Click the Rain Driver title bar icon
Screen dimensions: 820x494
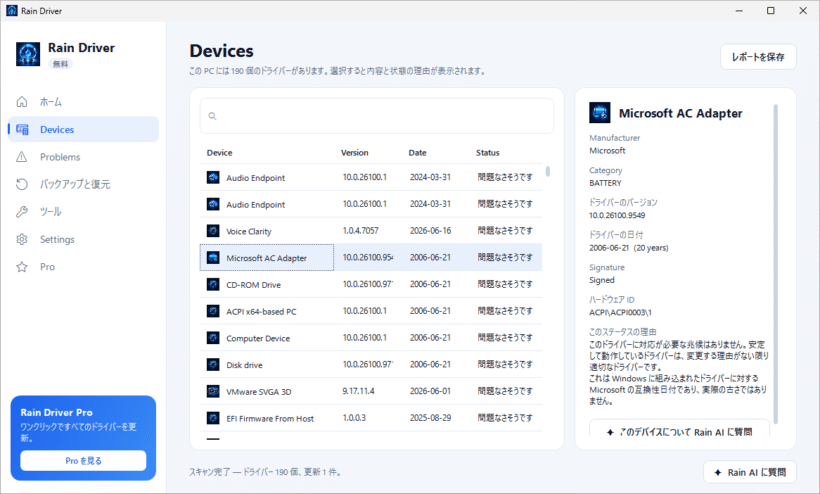(x=12, y=10)
